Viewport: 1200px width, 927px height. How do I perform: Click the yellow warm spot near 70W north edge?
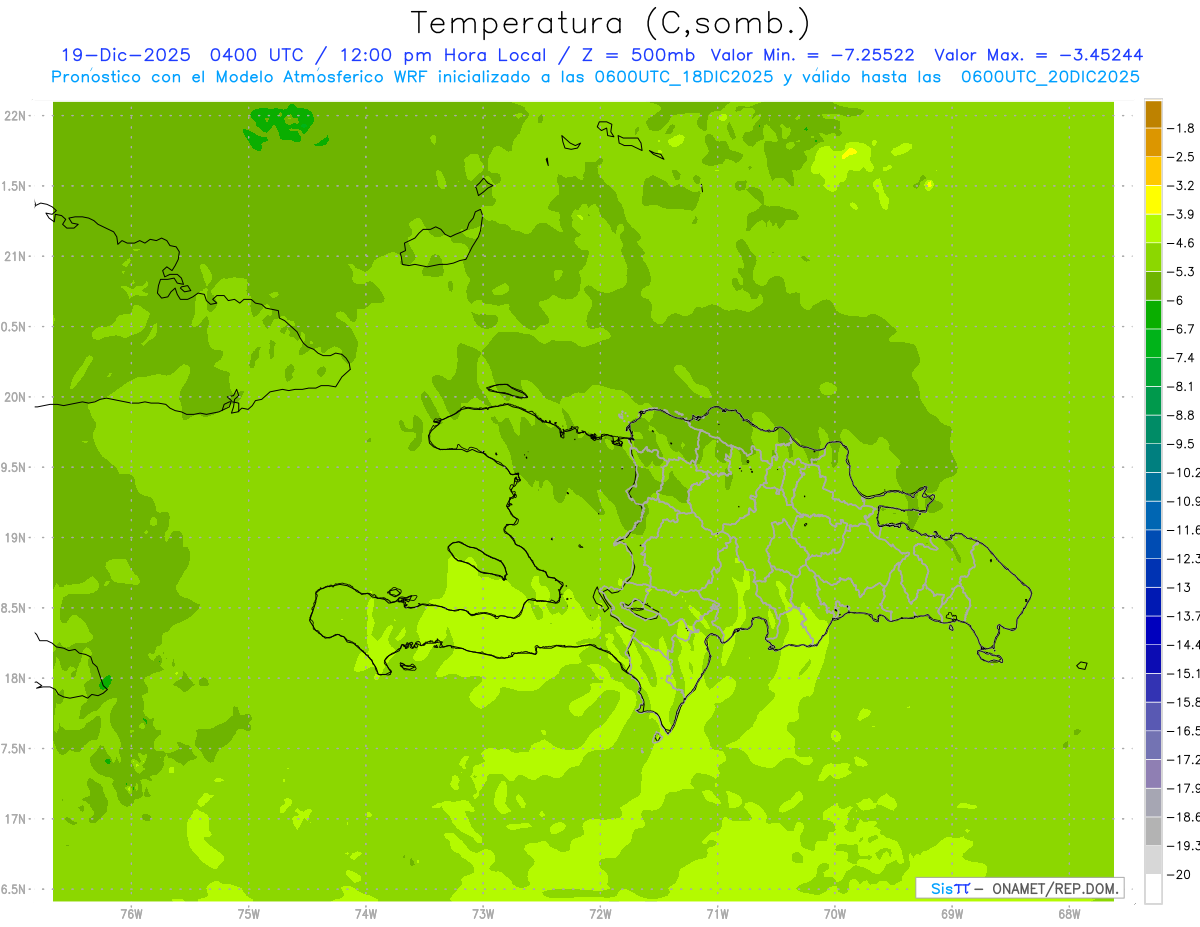(x=850, y=153)
